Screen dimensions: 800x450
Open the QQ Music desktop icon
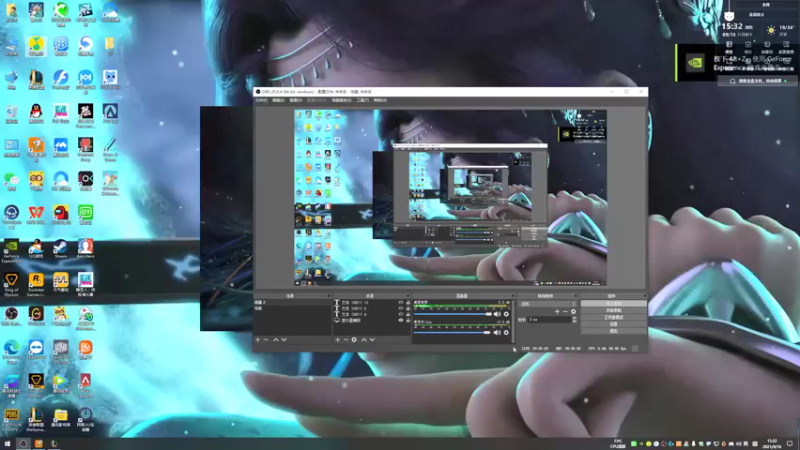coord(36,47)
